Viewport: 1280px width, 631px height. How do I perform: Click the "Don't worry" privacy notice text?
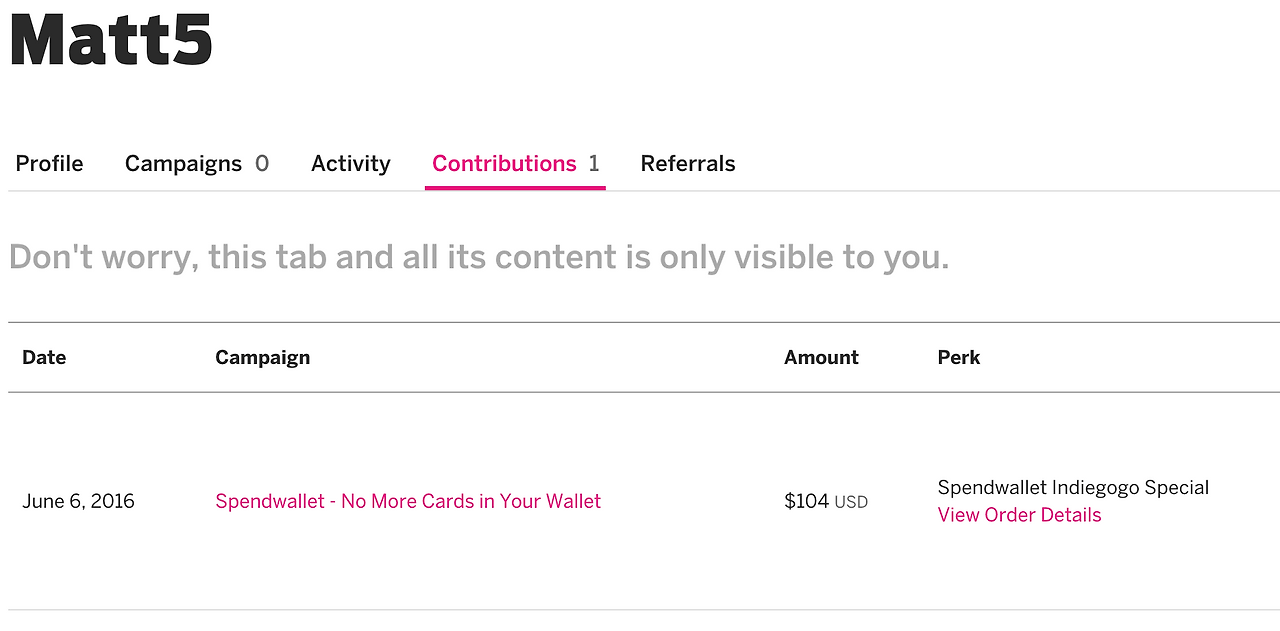[x=478, y=258]
